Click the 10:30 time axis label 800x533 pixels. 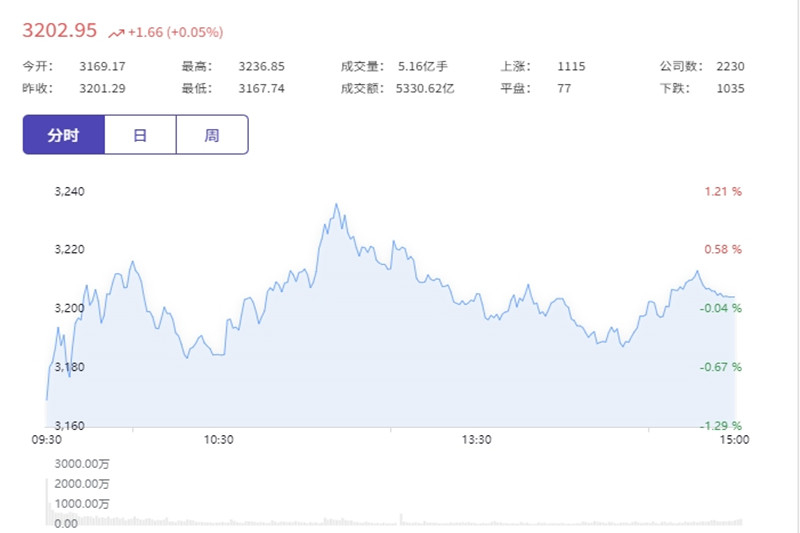[x=218, y=439]
